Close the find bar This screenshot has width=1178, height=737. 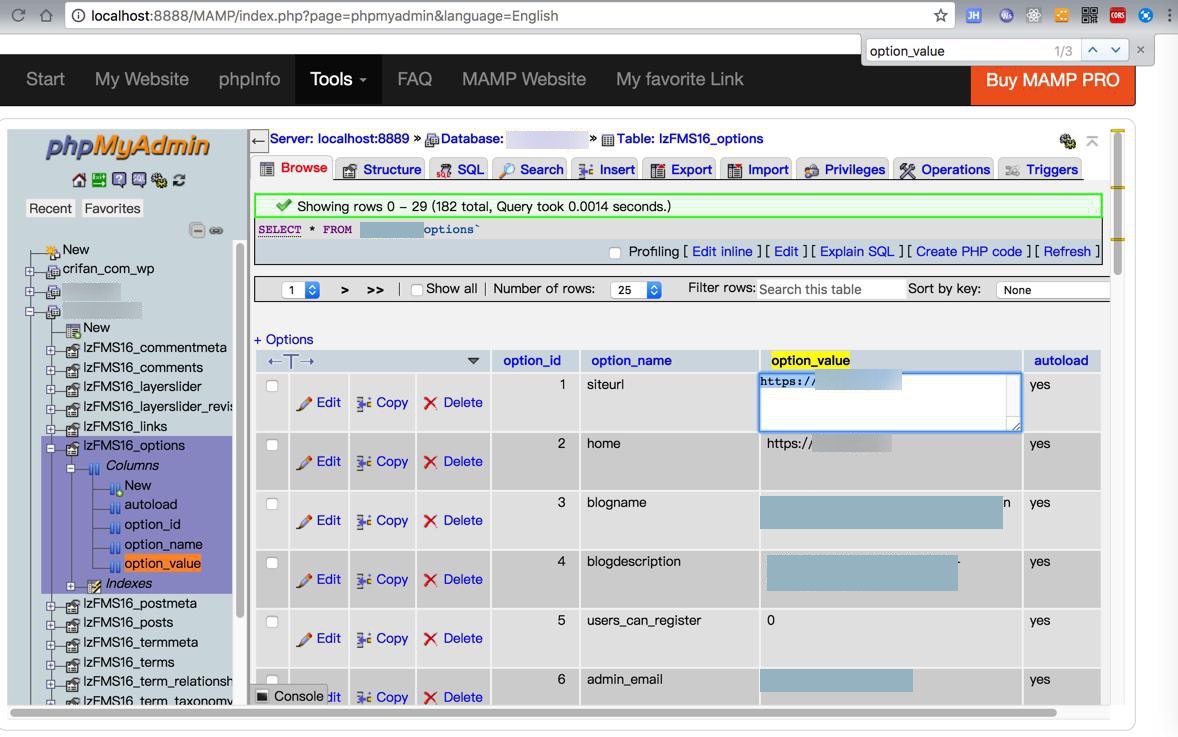(x=1140, y=50)
